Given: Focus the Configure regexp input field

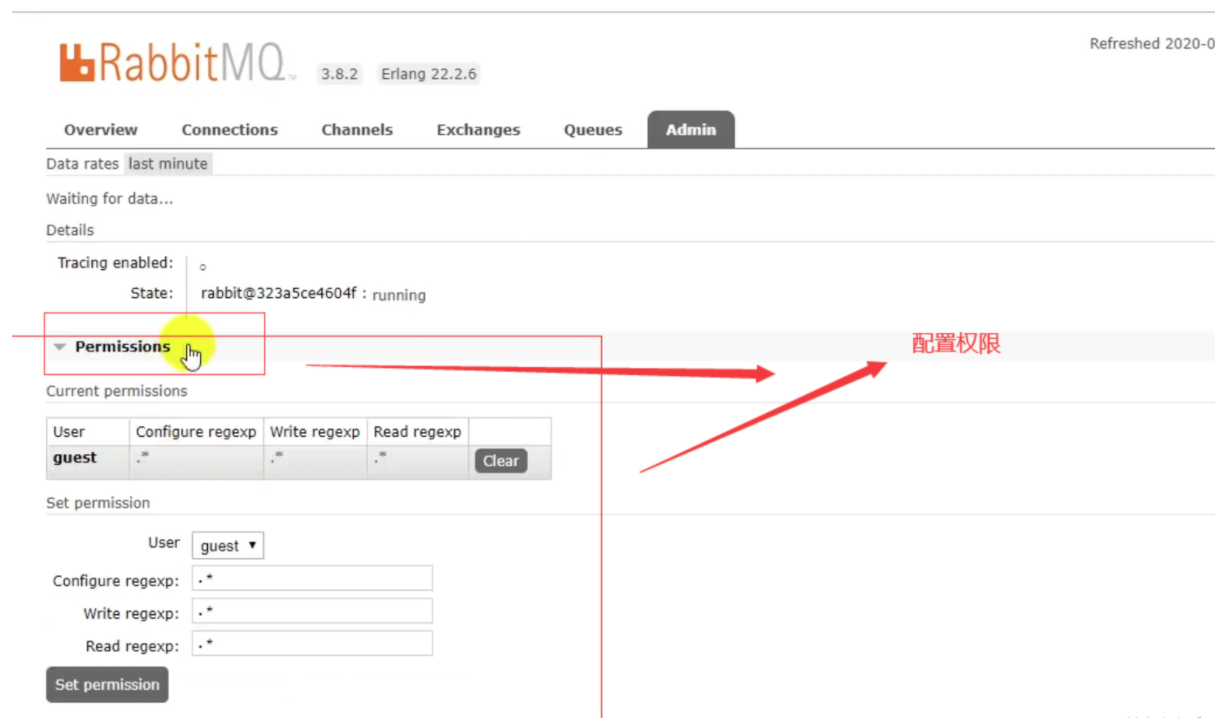Looking at the screenshot, I should click(x=312, y=579).
